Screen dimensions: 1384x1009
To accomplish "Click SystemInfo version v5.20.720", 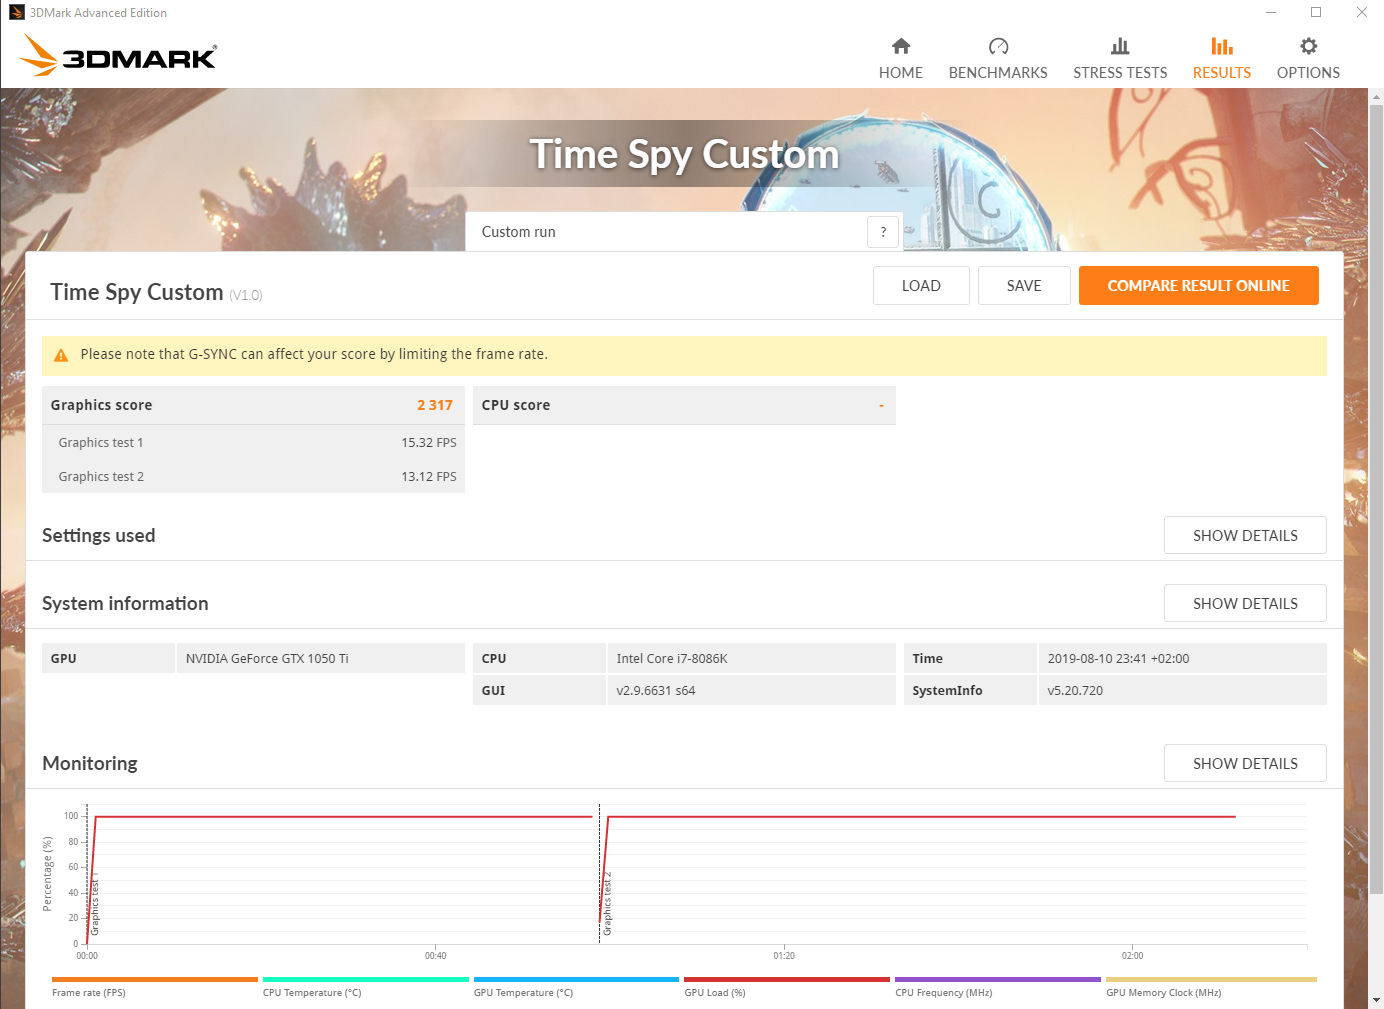I will click(x=1075, y=690).
